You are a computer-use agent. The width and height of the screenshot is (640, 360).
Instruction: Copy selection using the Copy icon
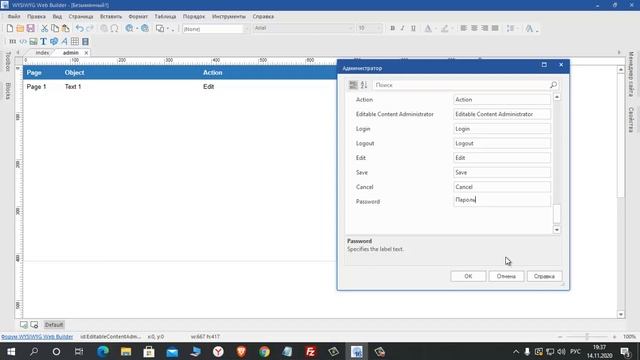click(x=55, y=28)
